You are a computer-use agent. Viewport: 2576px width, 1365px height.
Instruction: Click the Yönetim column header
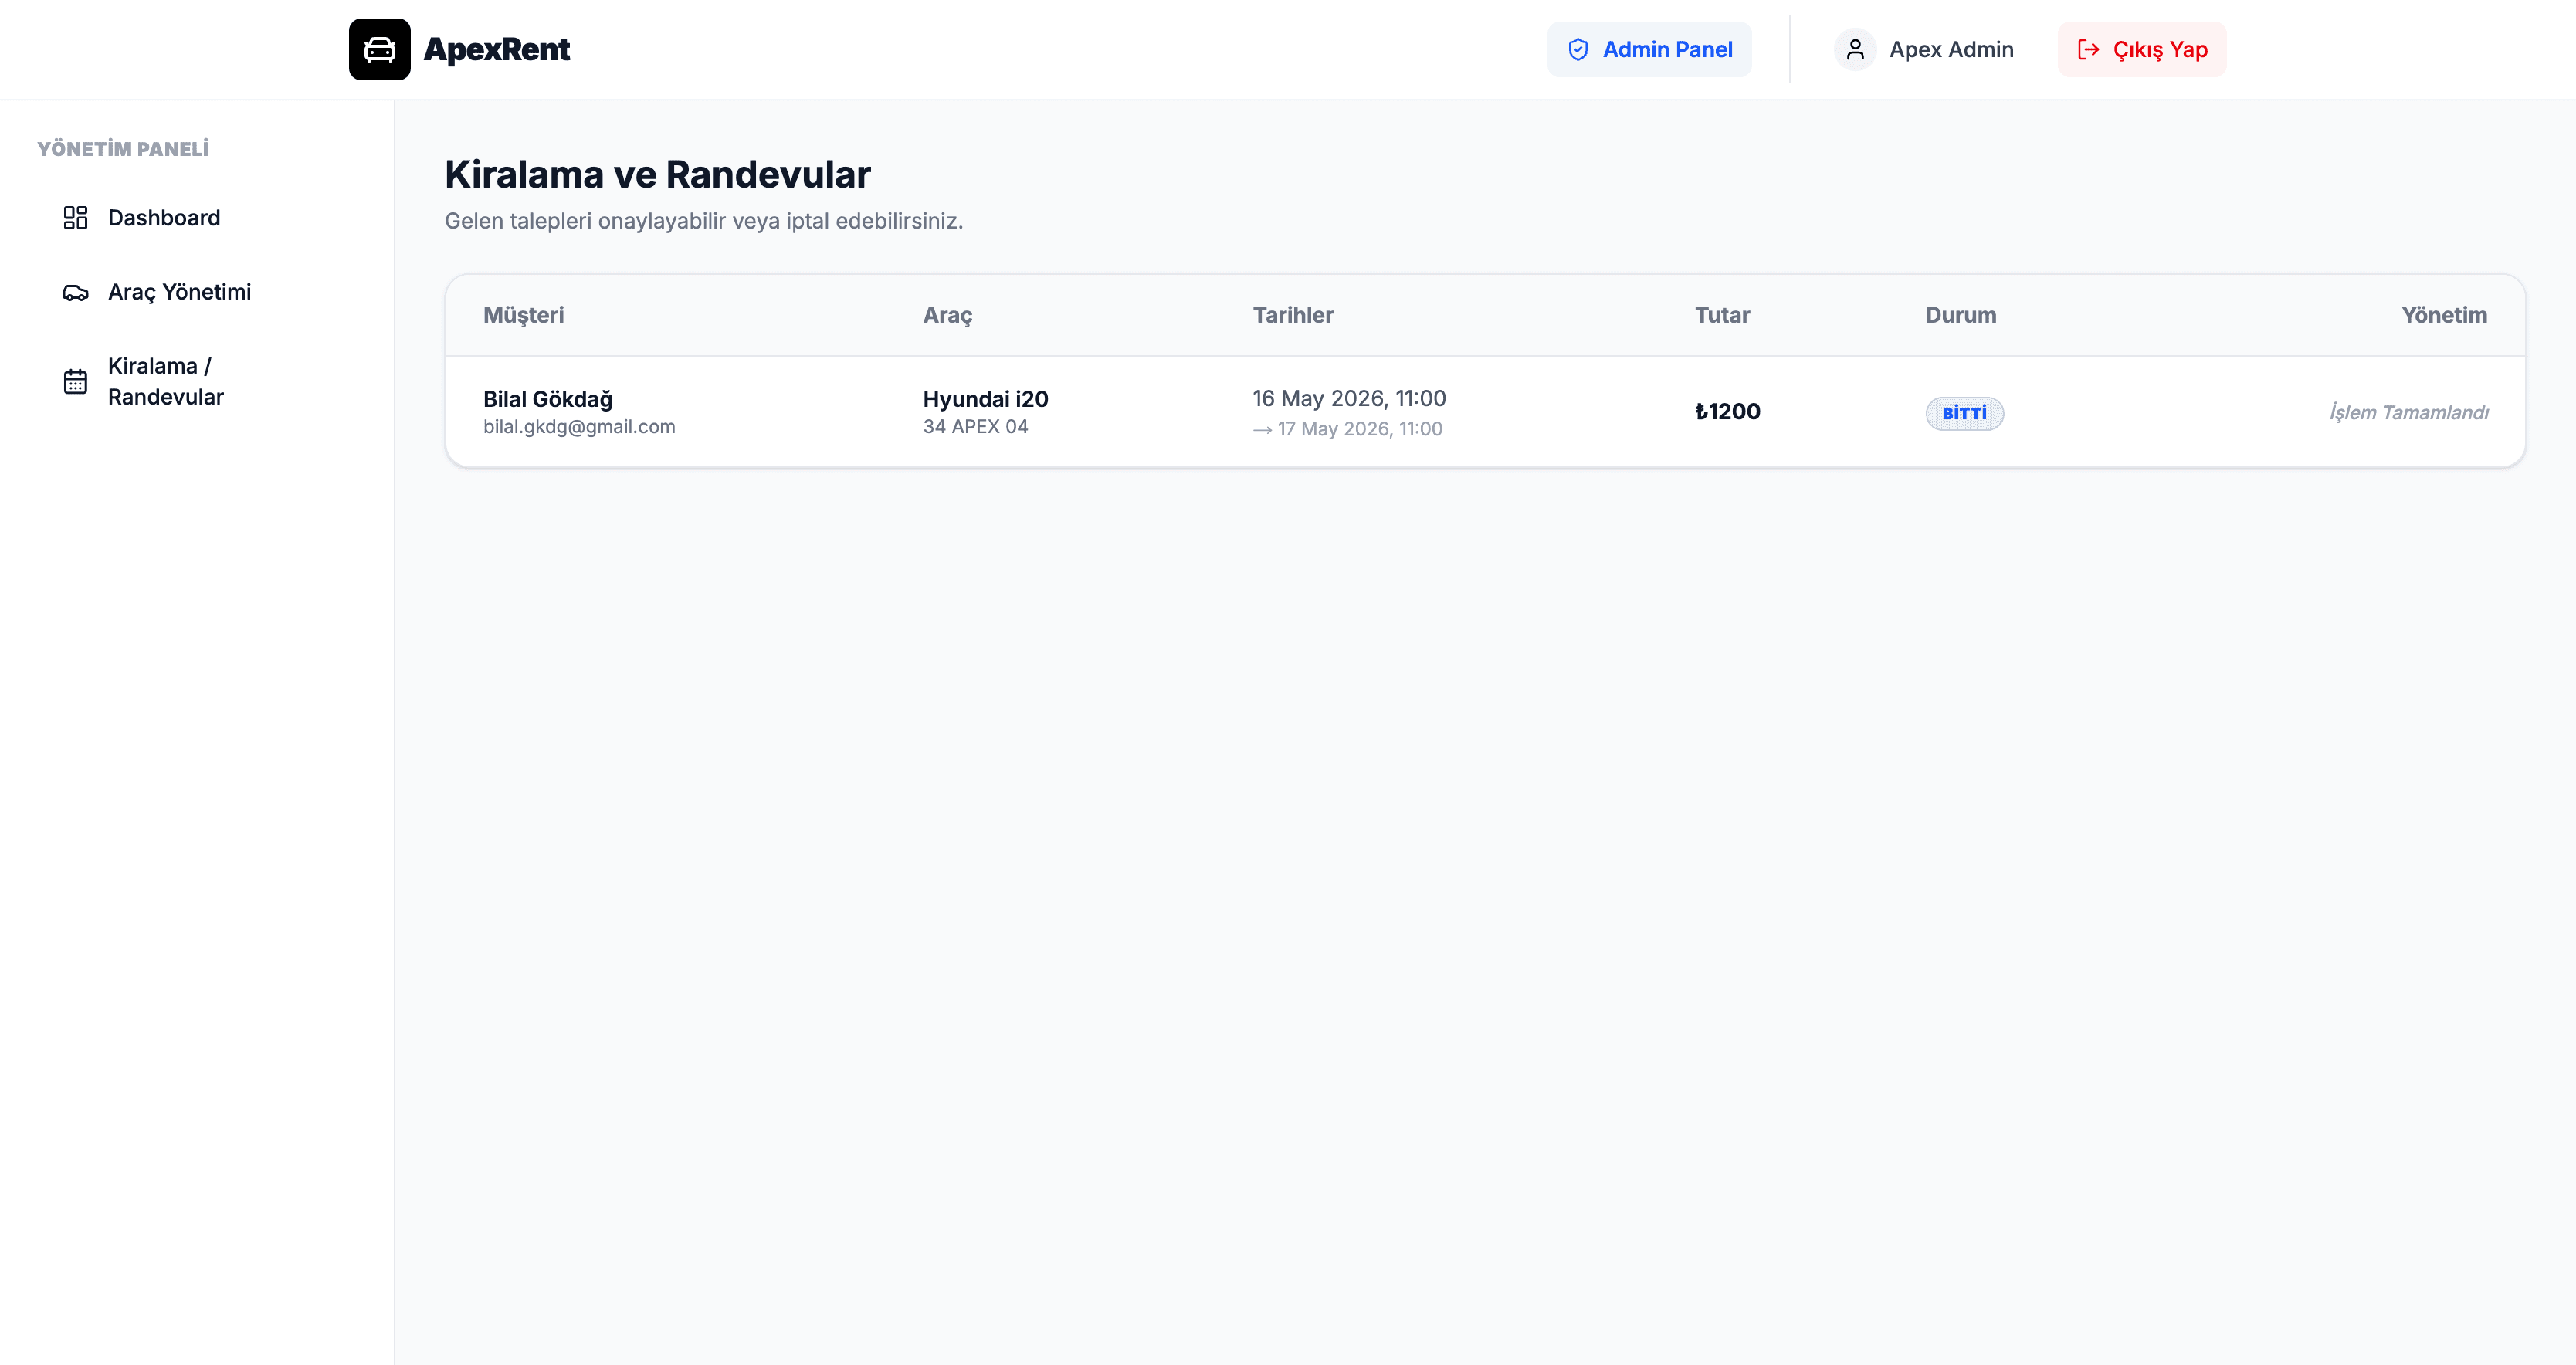2444,315
